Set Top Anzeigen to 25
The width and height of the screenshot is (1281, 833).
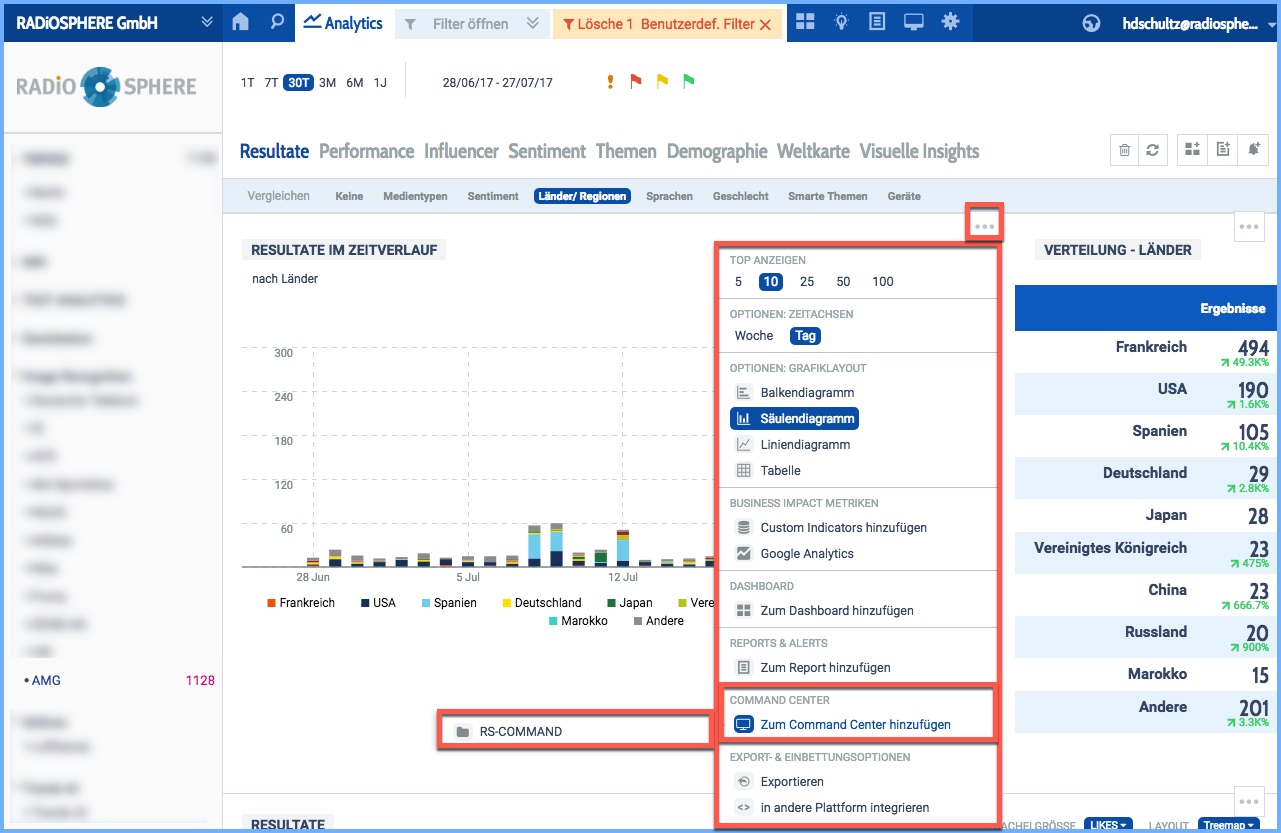click(807, 281)
